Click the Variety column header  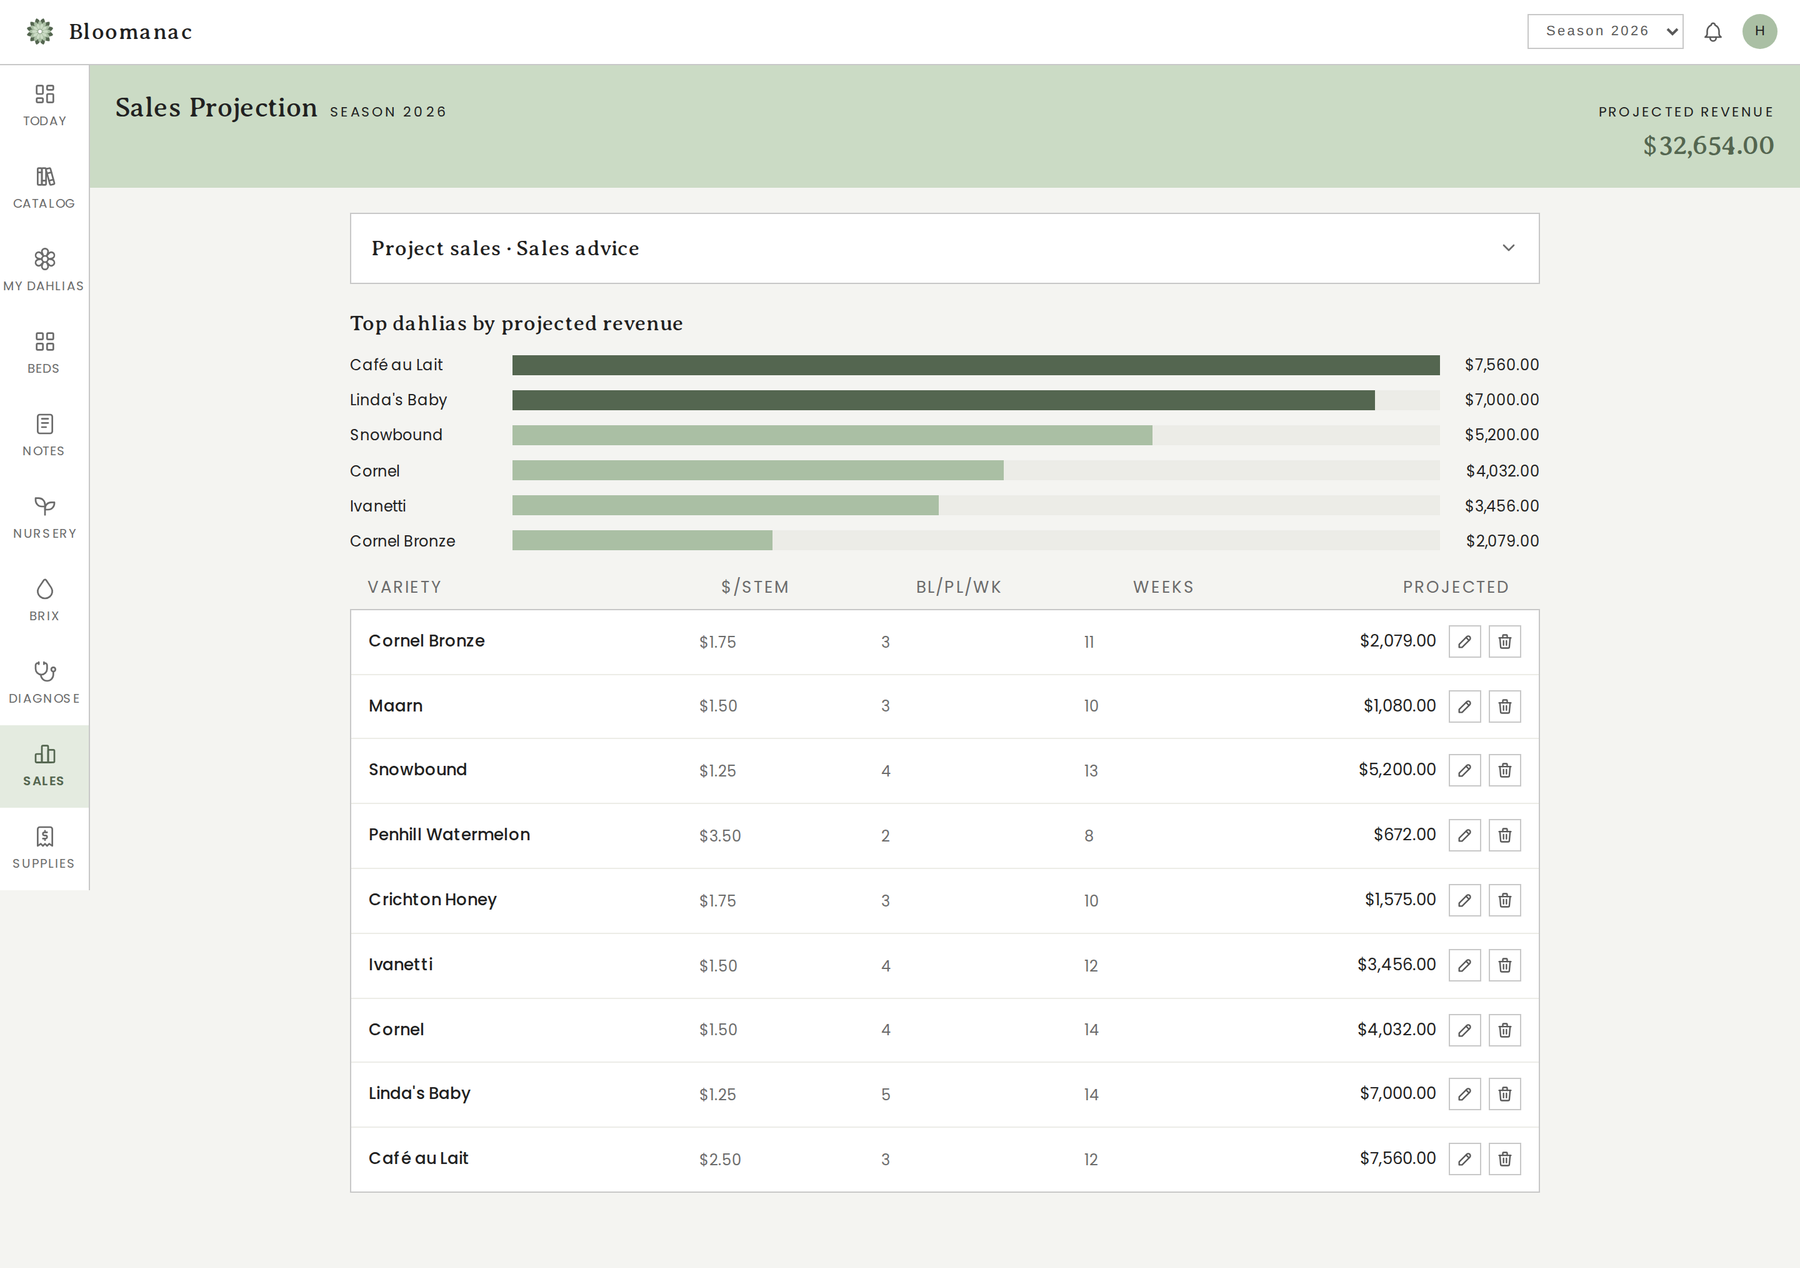404,587
